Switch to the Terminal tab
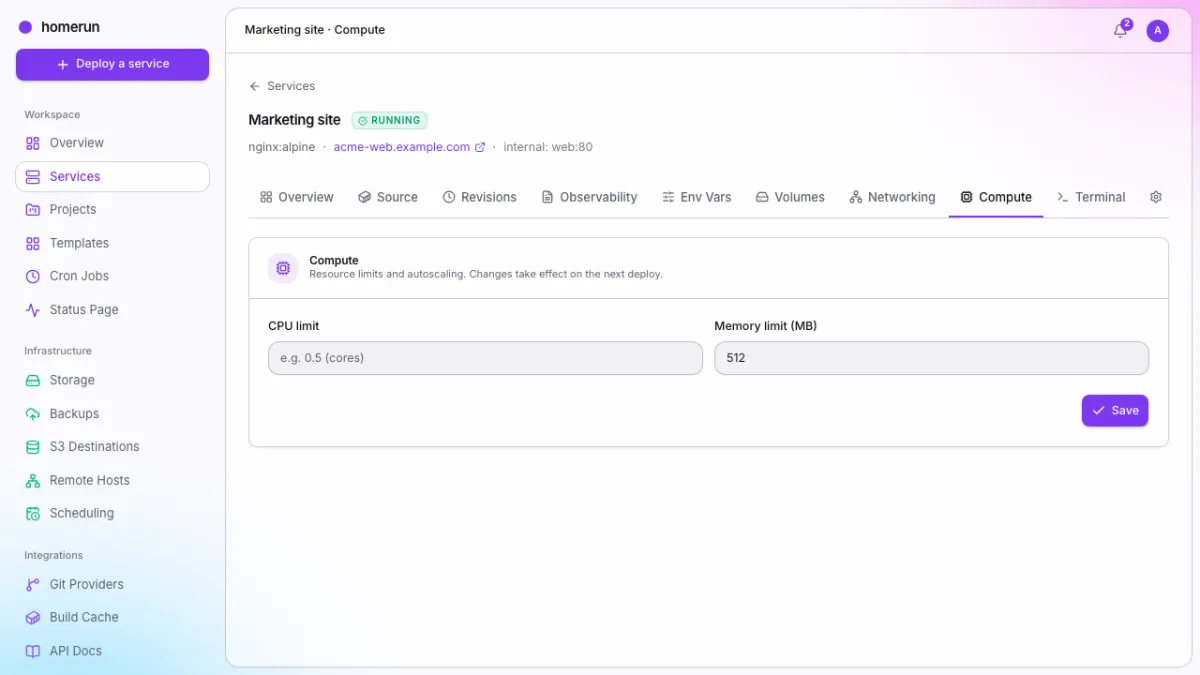 [x=1091, y=197]
